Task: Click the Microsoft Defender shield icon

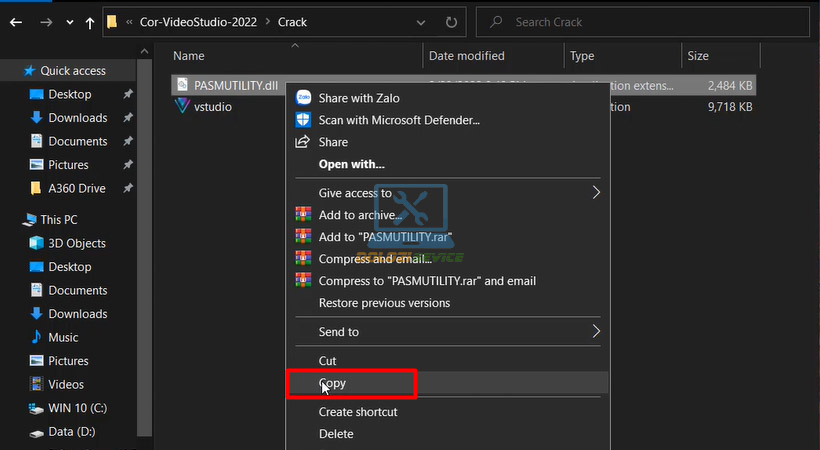Action: (x=303, y=120)
